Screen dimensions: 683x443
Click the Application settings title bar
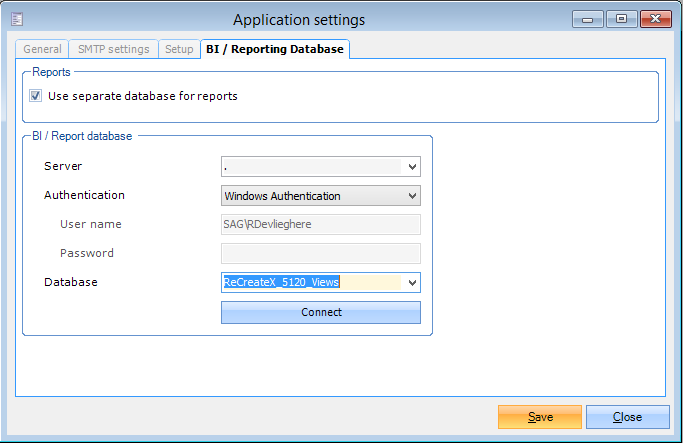point(299,20)
